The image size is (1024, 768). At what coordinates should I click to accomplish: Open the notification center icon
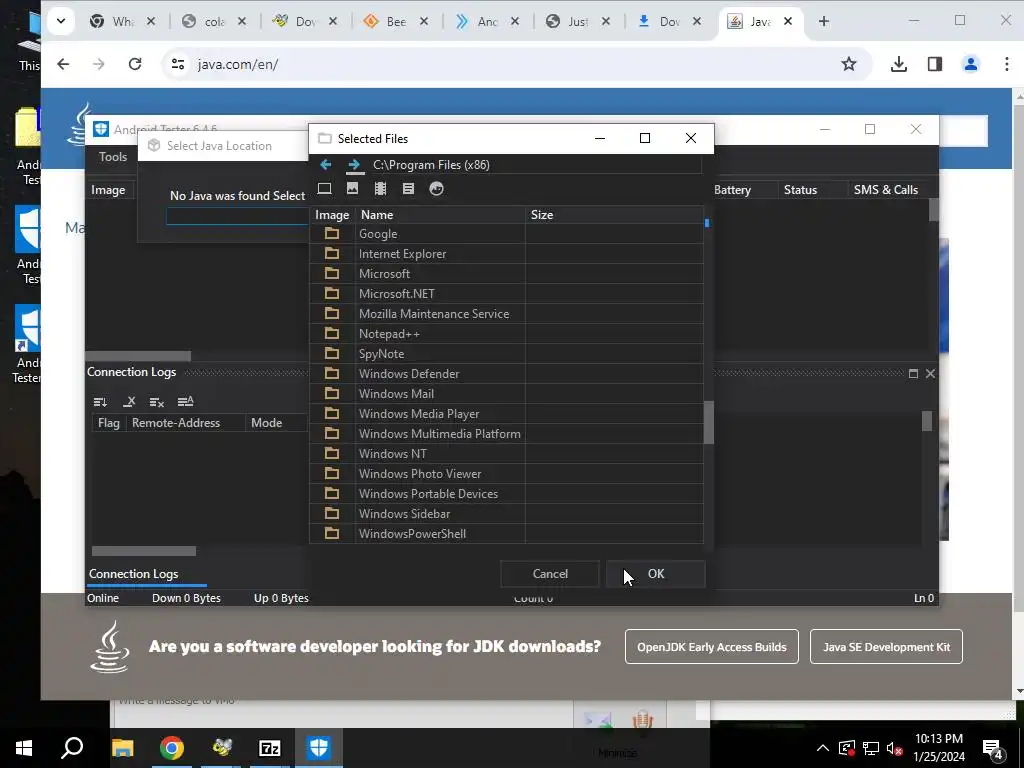[992, 749]
